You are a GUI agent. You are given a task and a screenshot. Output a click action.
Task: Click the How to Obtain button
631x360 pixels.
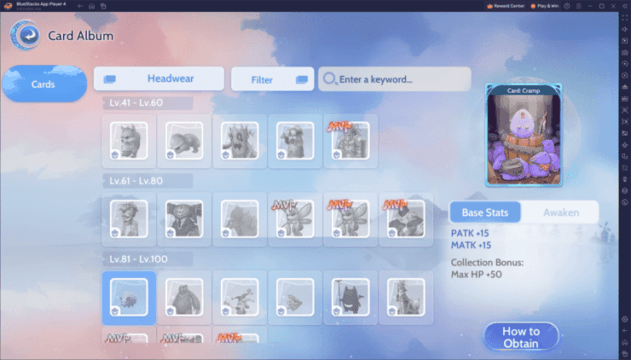tap(521, 337)
